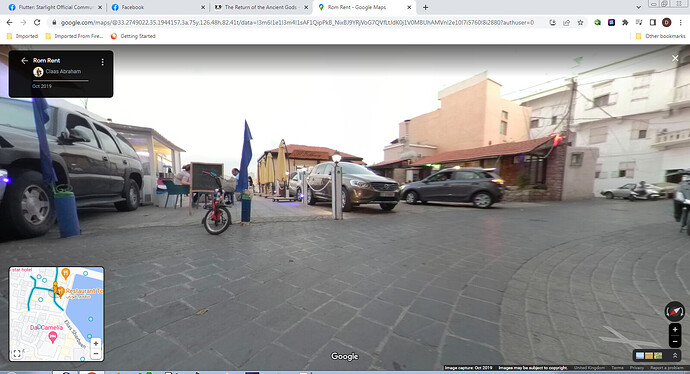Expand the imagery thumbnails strip
This screenshot has width=690, height=374.
(x=675, y=355)
